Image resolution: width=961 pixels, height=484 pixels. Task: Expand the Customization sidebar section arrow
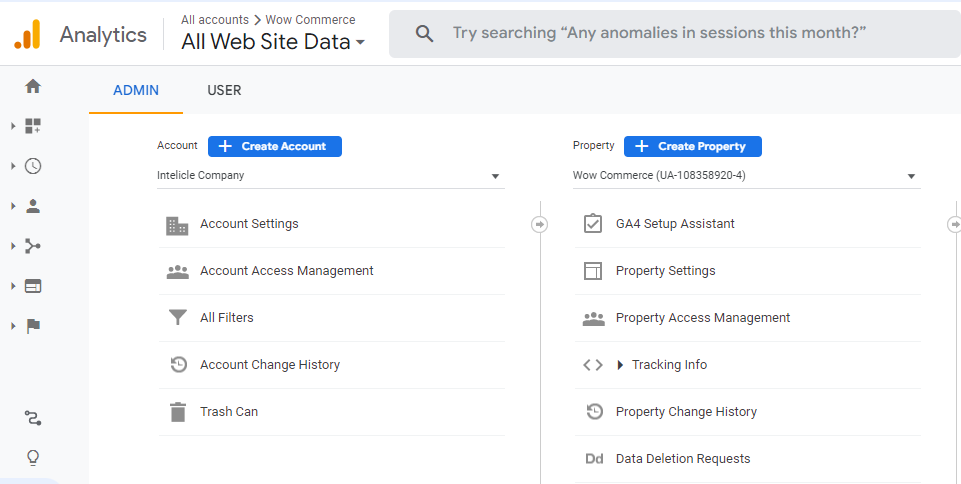pyautogui.click(x=13, y=126)
